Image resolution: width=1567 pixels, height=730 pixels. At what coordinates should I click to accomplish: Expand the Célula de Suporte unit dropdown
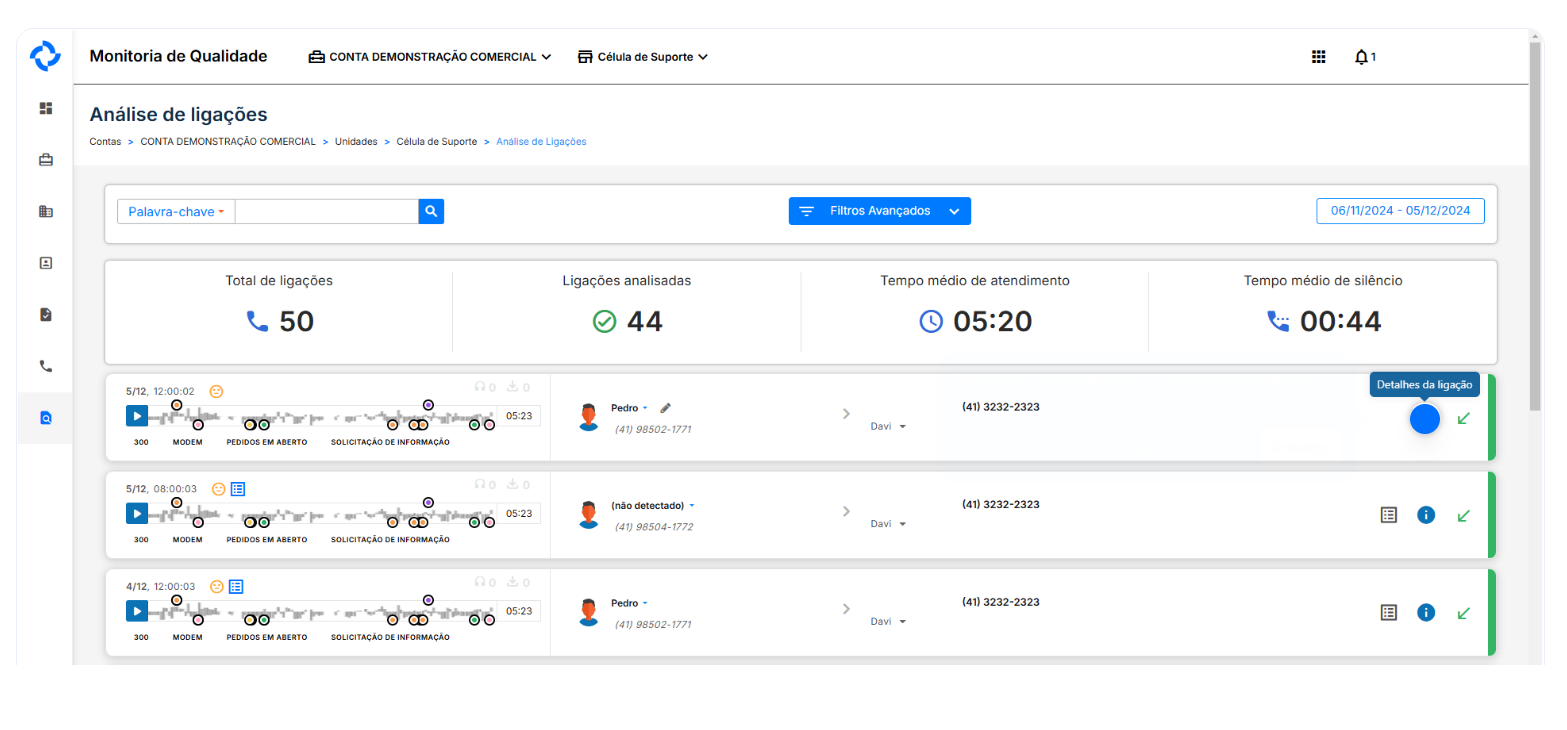tap(643, 57)
